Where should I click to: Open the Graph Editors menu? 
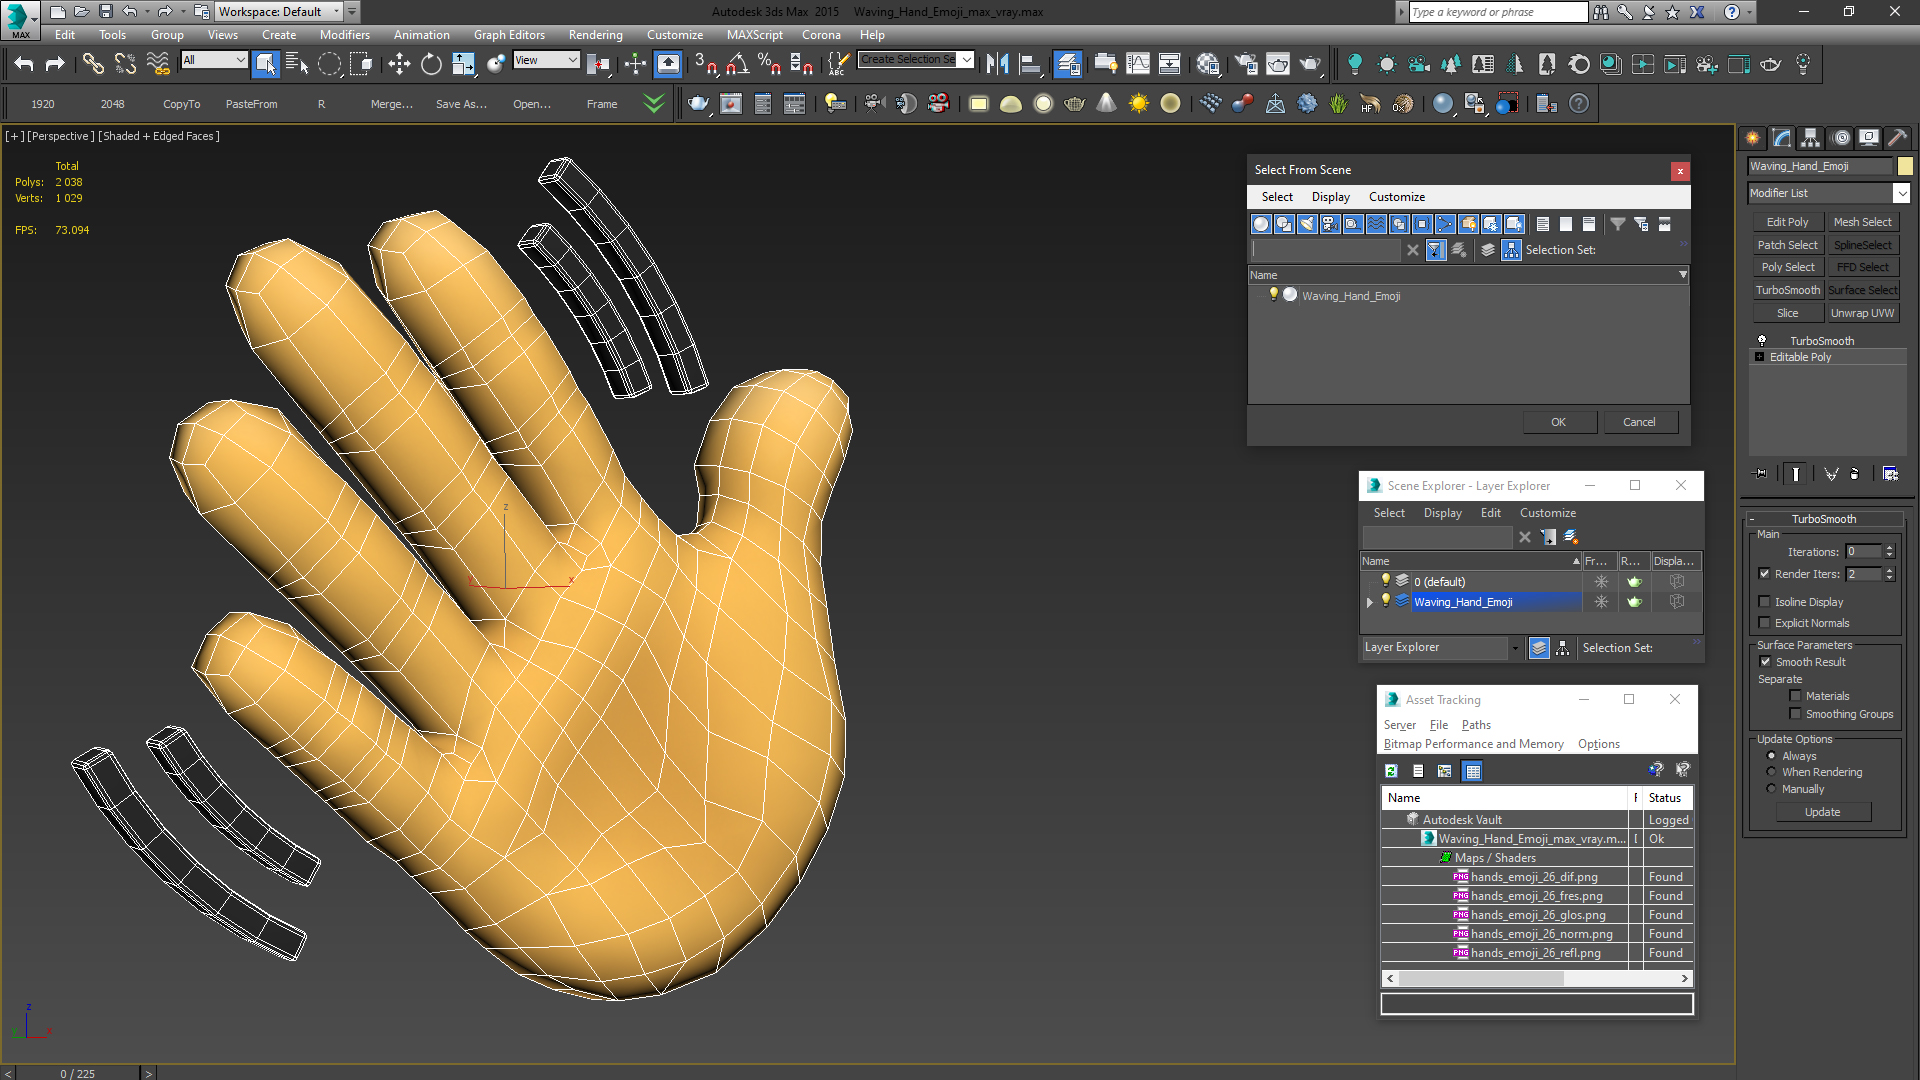(x=509, y=34)
